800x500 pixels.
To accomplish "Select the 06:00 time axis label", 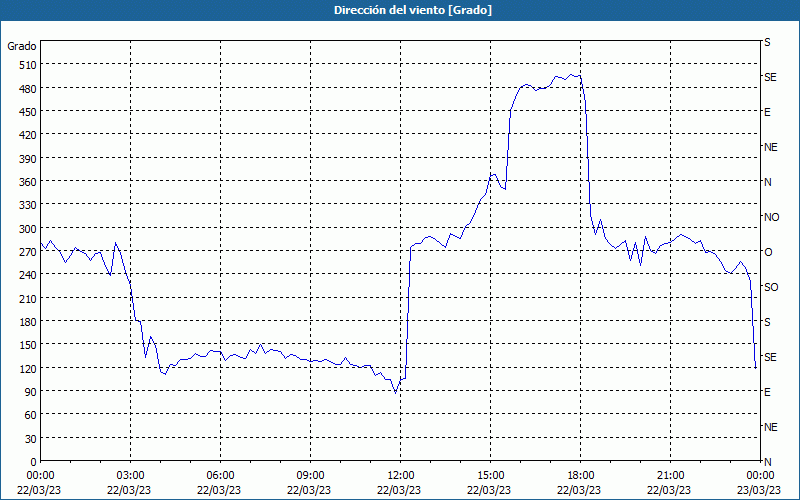I will point(220,476).
